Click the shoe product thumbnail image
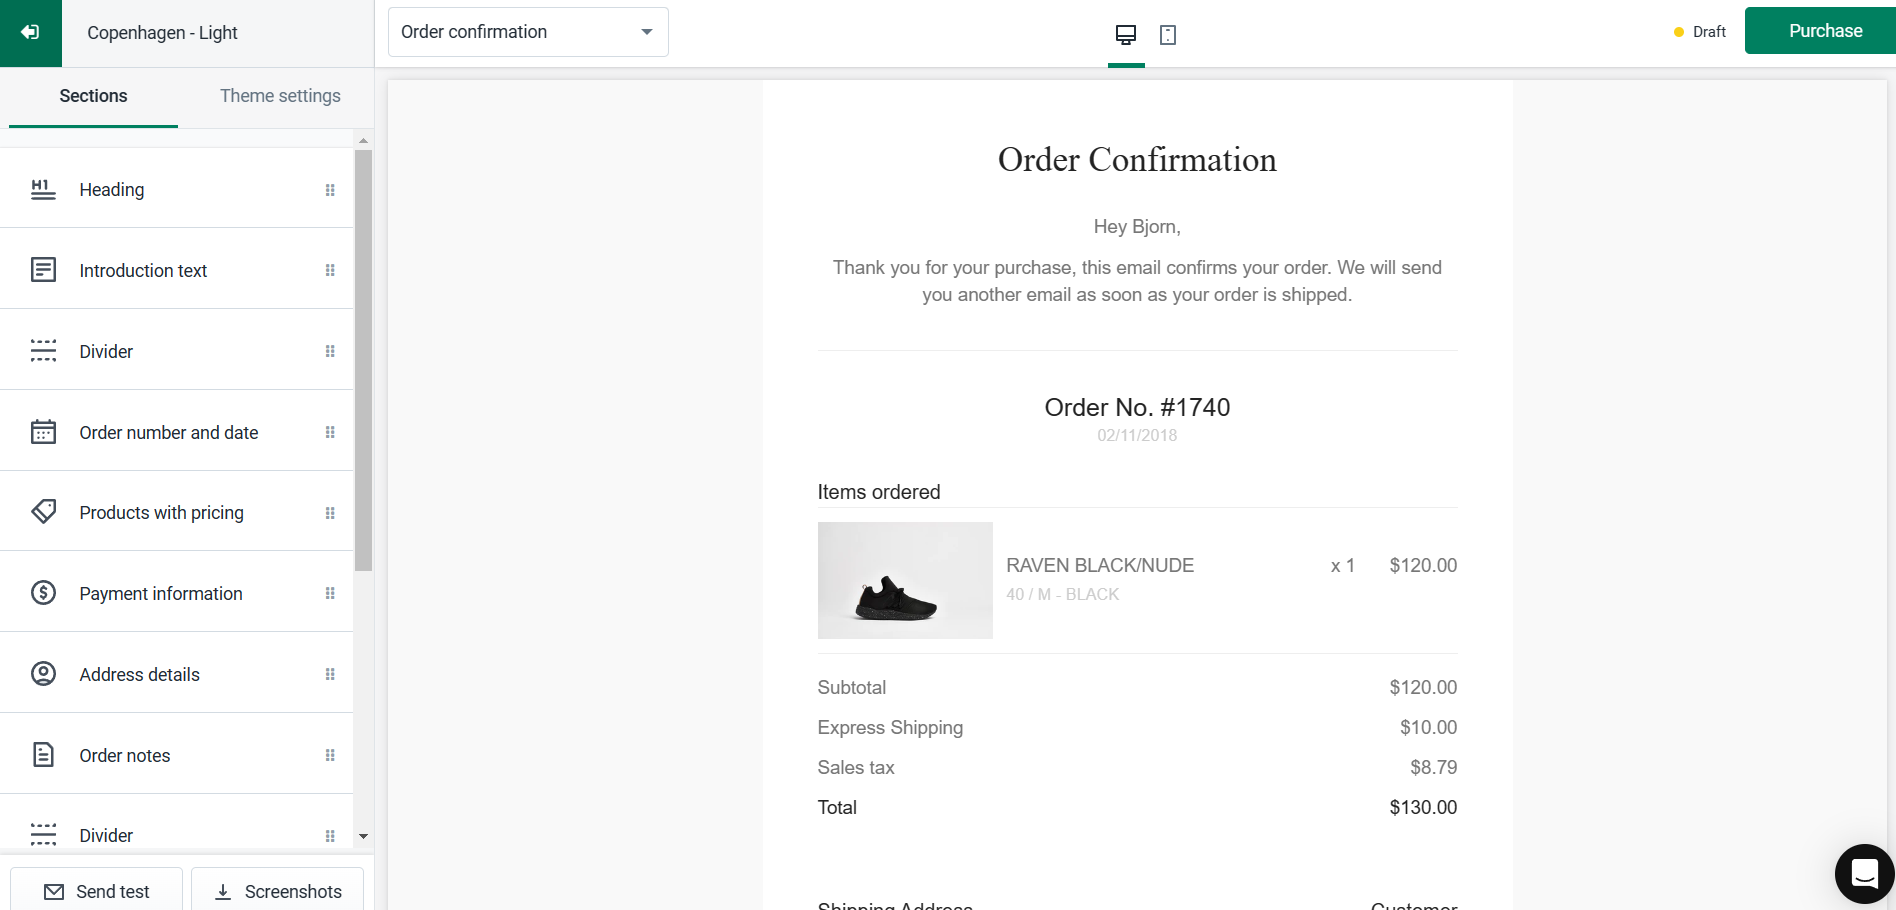Screen dimensions: 1896x910 click(x=905, y=580)
